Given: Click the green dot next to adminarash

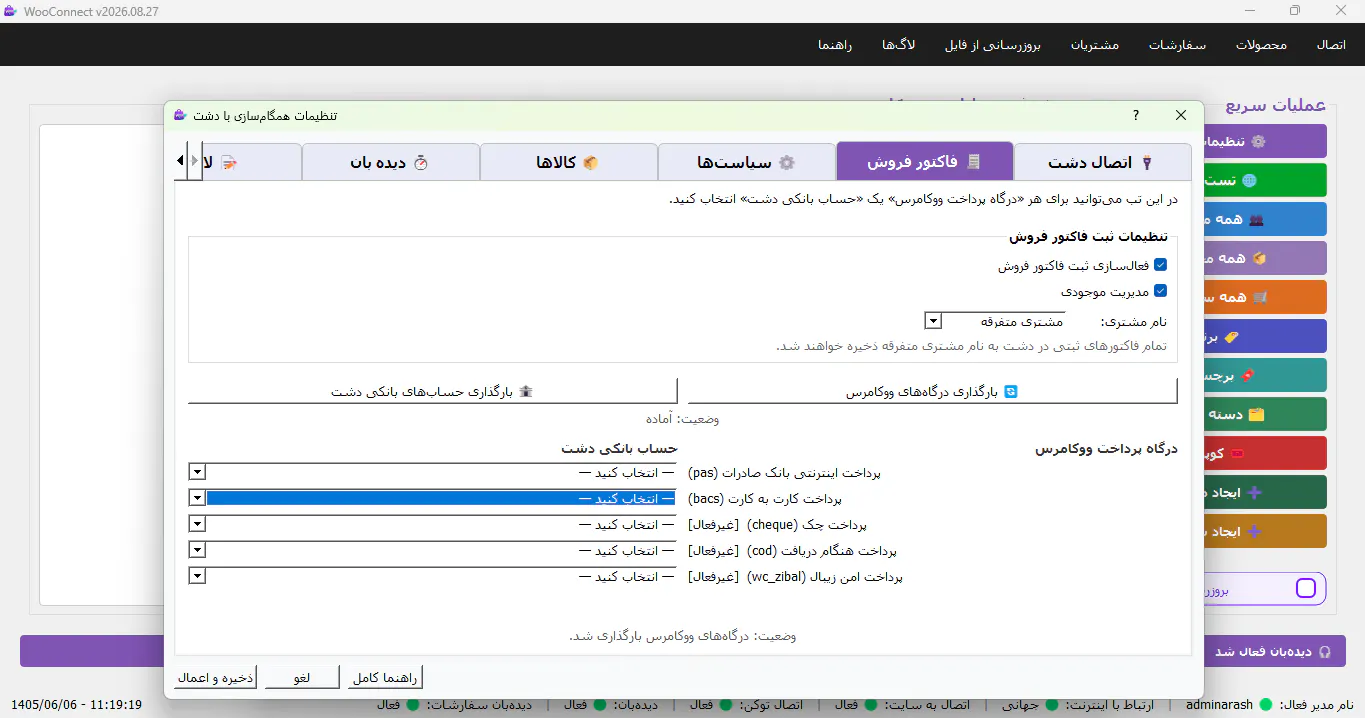Looking at the screenshot, I should [x=1266, y=705].
